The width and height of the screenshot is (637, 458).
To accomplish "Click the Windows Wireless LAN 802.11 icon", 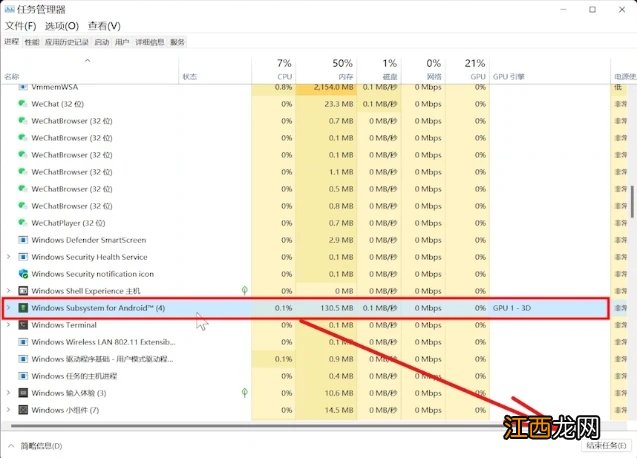I will pyautogui.click(x=23, y=342).
